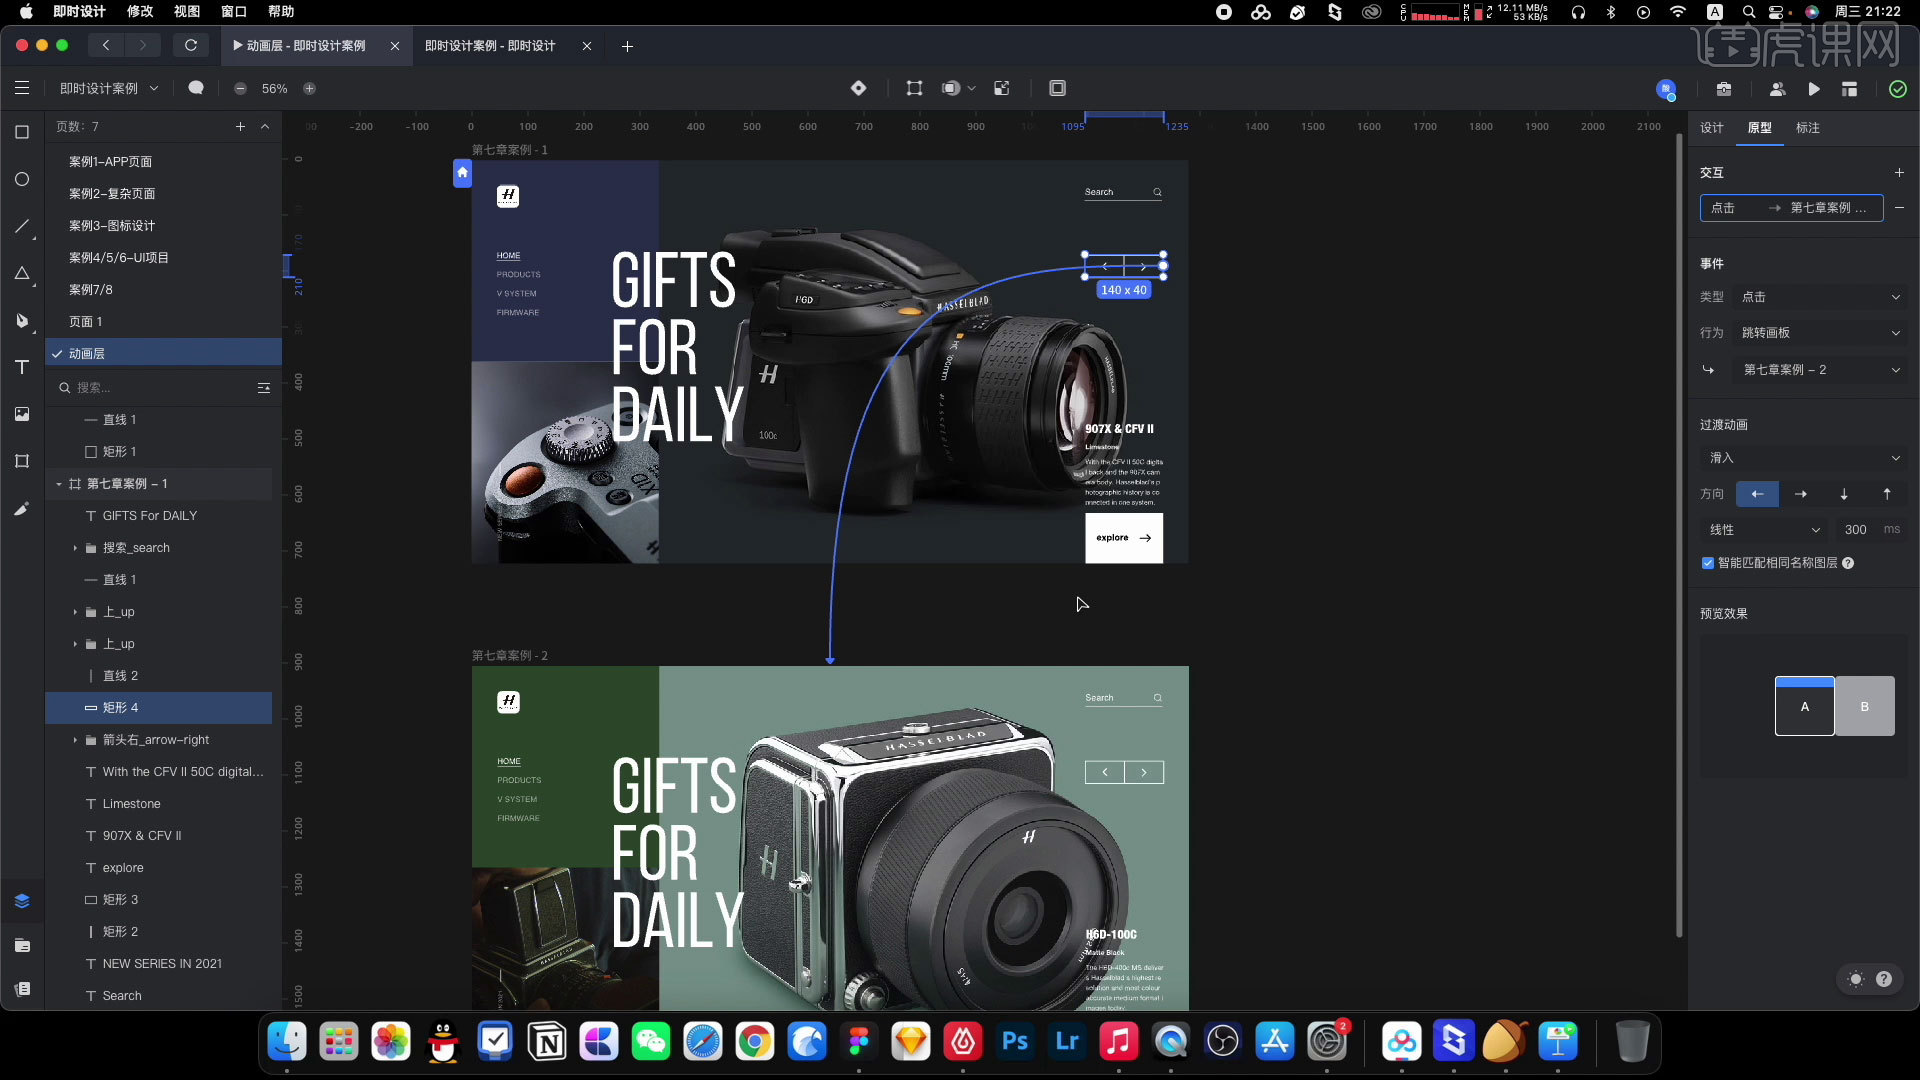Viewport: 1920px width, 1080px height.
Task: Select the GIFTS For DAILY text layer
Action: click(150, 516)
